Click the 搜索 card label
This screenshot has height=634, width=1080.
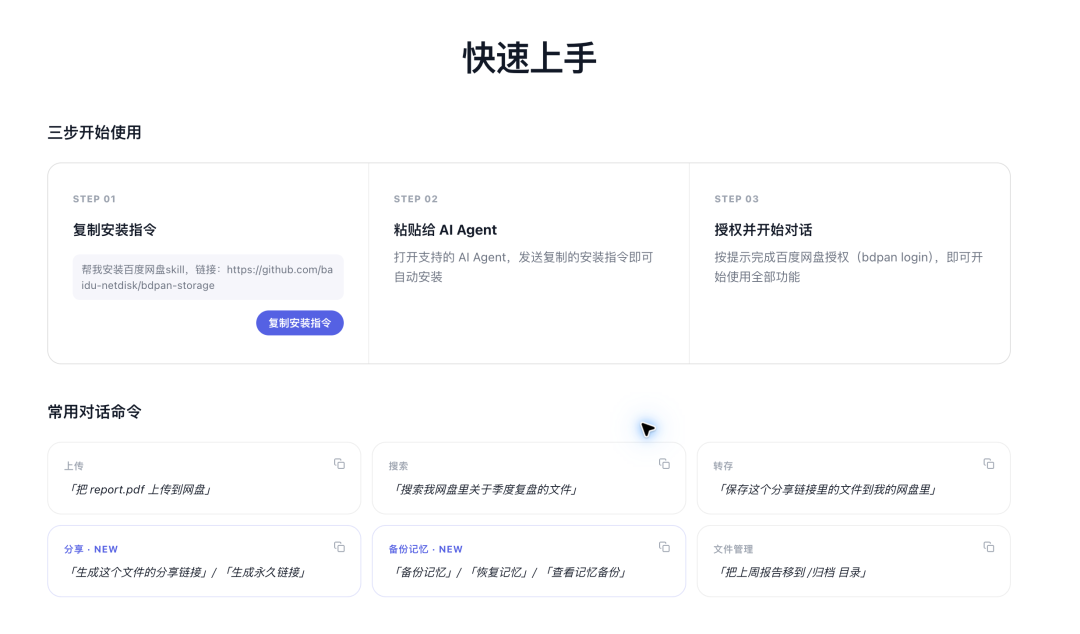click(398, 466)
